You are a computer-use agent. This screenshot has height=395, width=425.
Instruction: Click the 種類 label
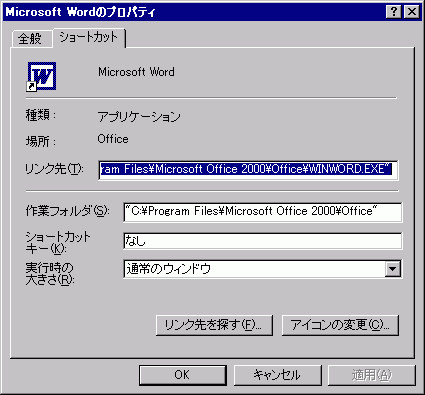41,115
